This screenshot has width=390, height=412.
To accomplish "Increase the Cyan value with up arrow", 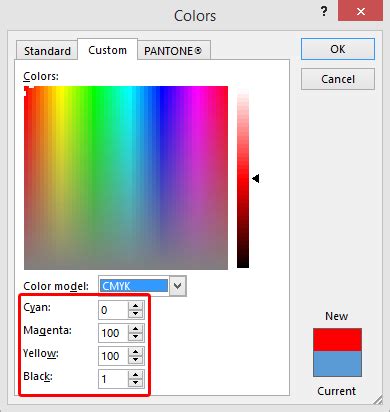I will (x=135, y=306).
